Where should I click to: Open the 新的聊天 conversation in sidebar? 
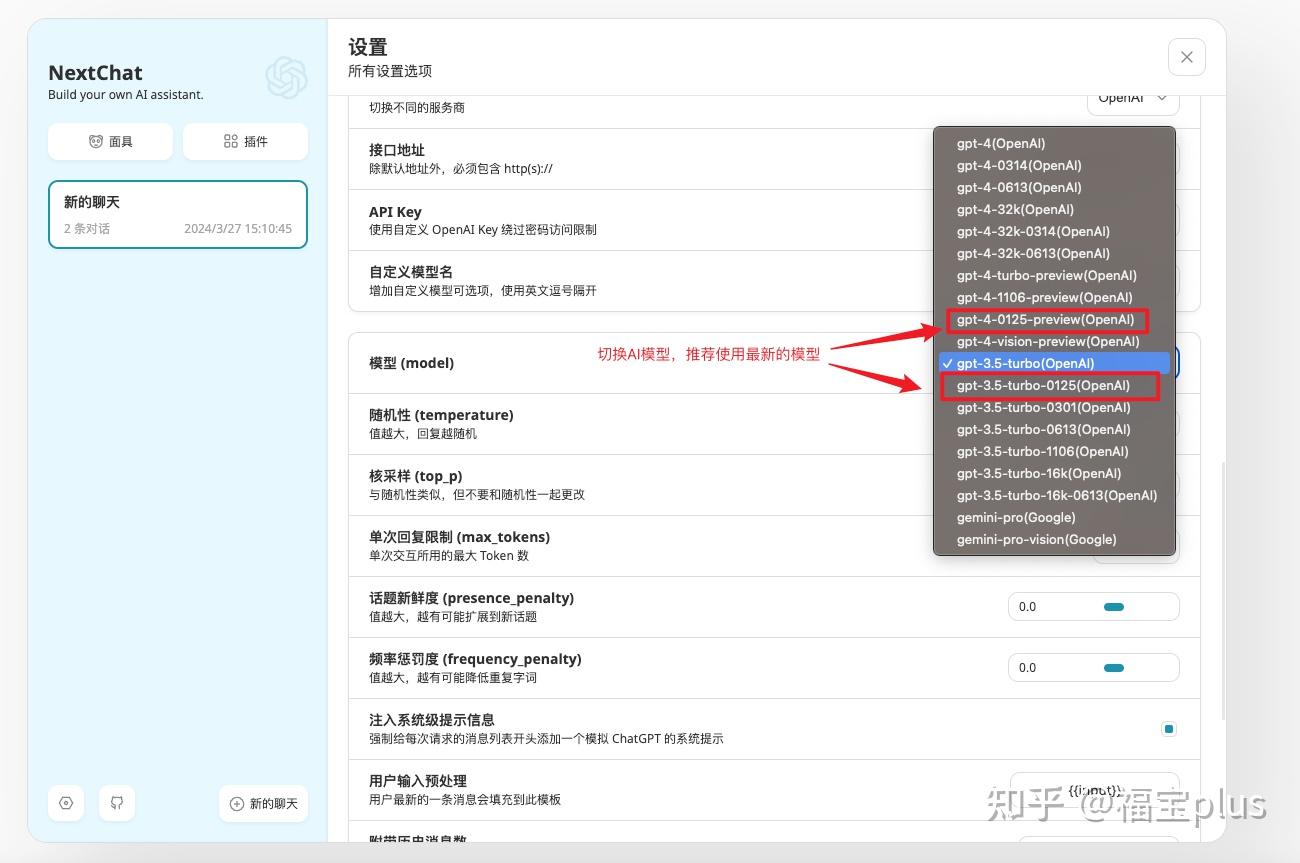click(177, 213)
